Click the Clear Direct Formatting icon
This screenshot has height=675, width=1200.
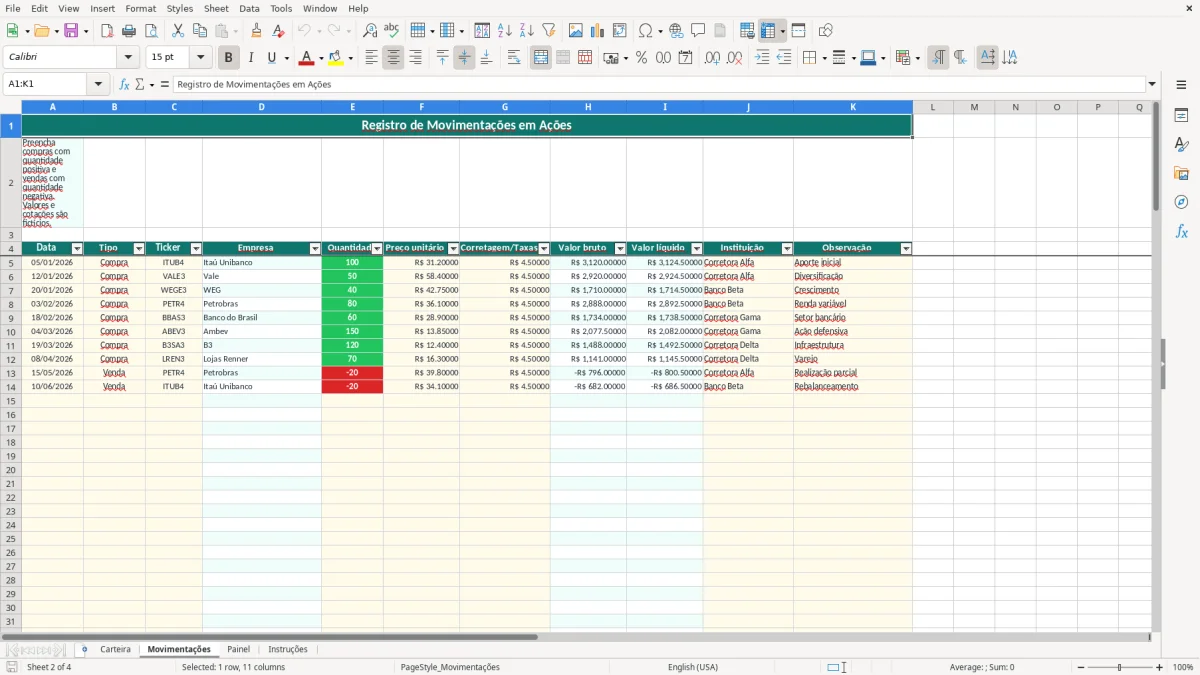(x=279, y=31)
